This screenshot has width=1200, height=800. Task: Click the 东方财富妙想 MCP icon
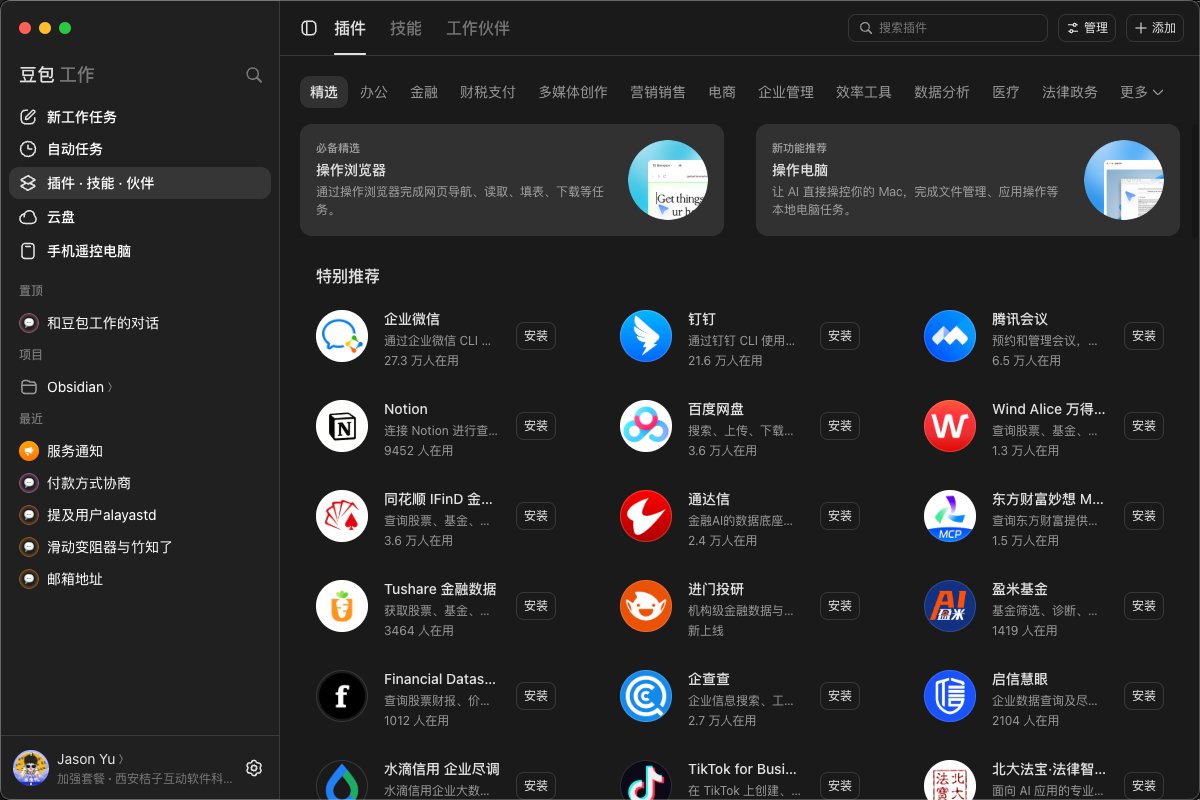950,516
